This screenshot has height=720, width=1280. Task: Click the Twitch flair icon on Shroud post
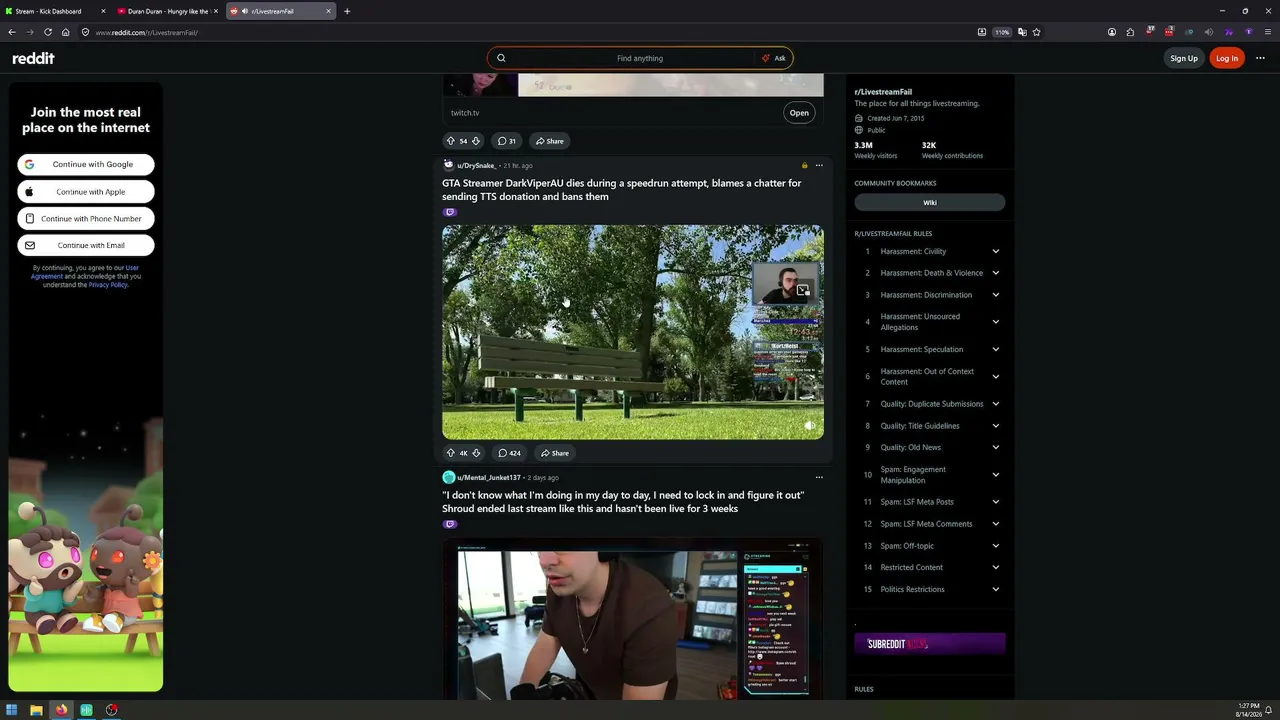[450, 524]
